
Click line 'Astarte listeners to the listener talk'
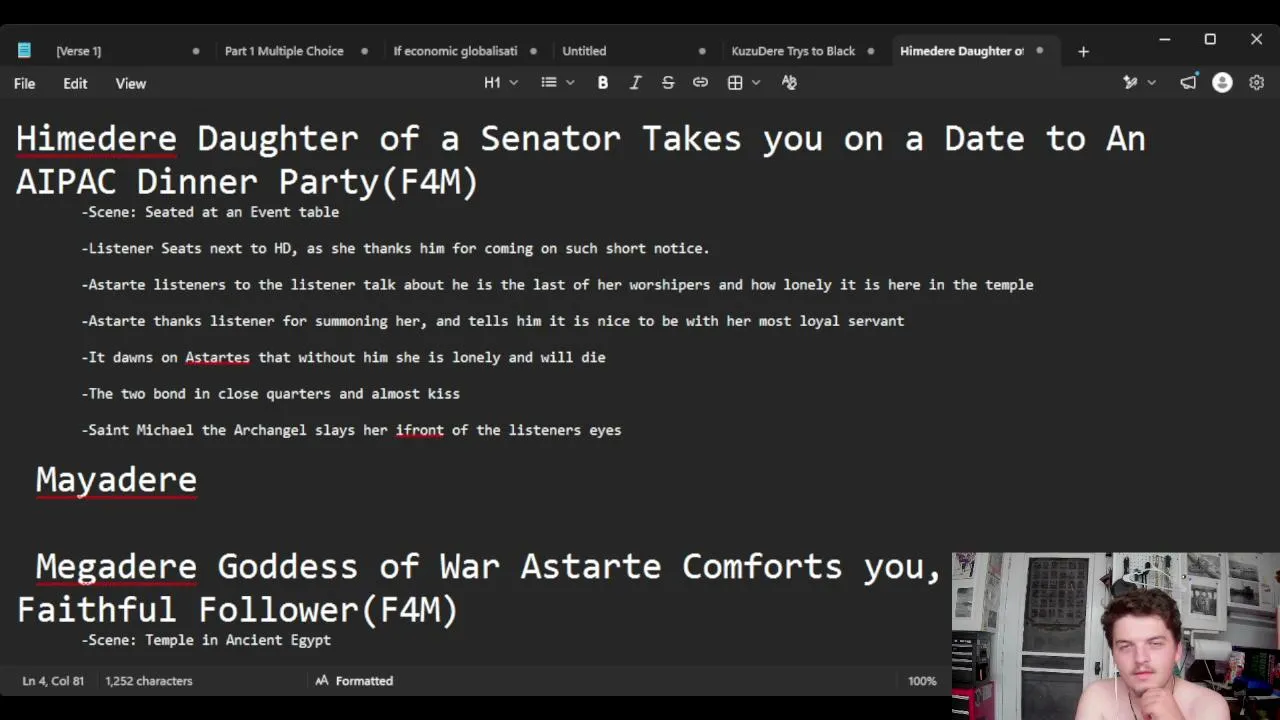click(557, 285)
